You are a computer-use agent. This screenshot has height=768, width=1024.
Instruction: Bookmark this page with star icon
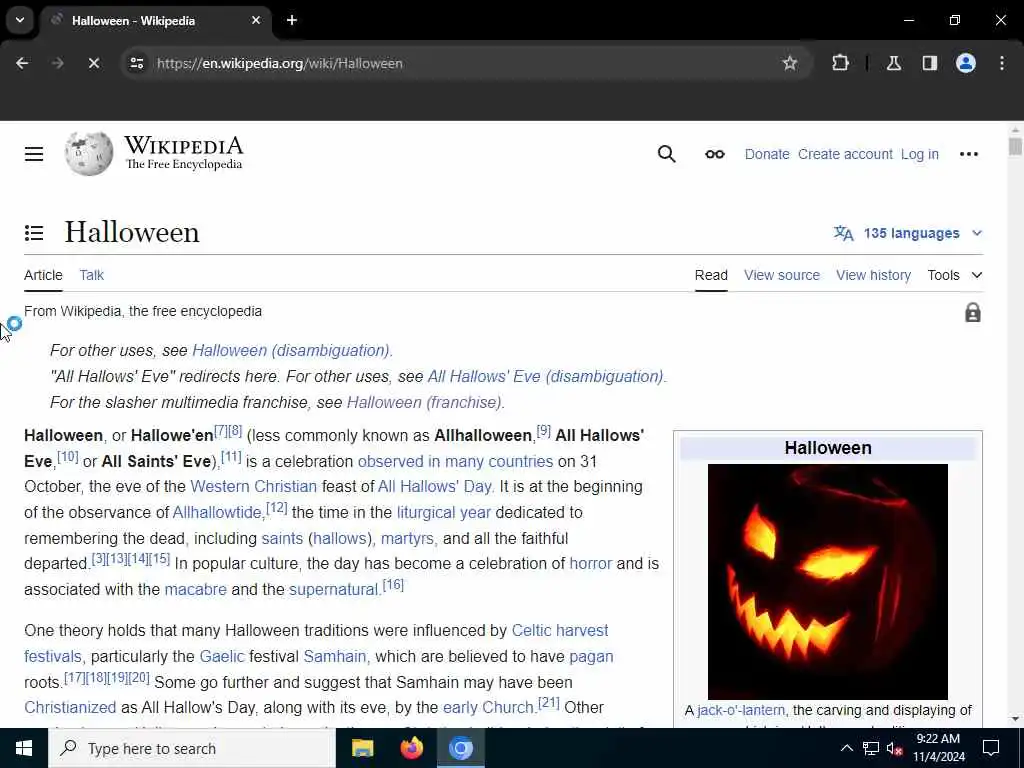[x=790, y=63]
